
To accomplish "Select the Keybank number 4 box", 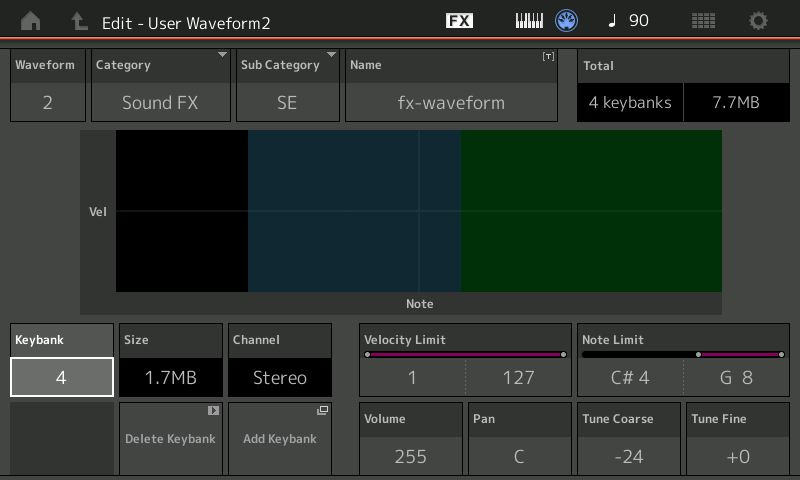I will coord(61,377).
